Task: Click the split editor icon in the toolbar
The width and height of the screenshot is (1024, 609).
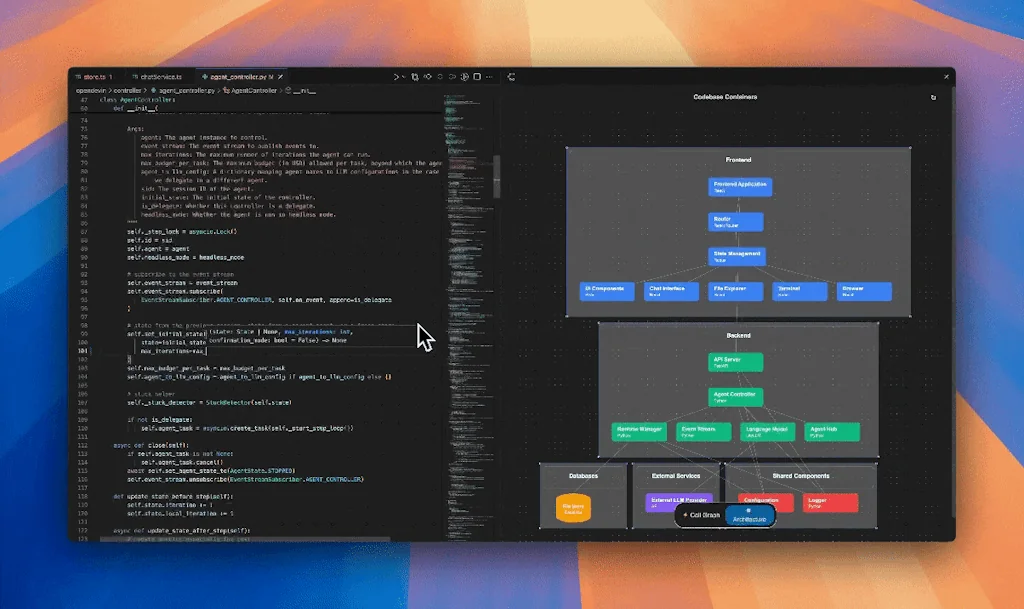Action: tap(477, 76)
